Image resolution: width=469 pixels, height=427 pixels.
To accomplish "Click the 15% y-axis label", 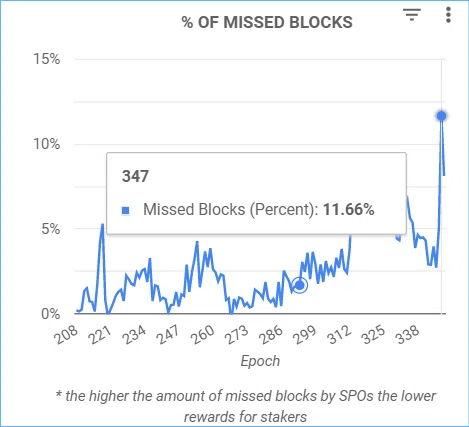I will pyautogui.click(x=47, y=59).
